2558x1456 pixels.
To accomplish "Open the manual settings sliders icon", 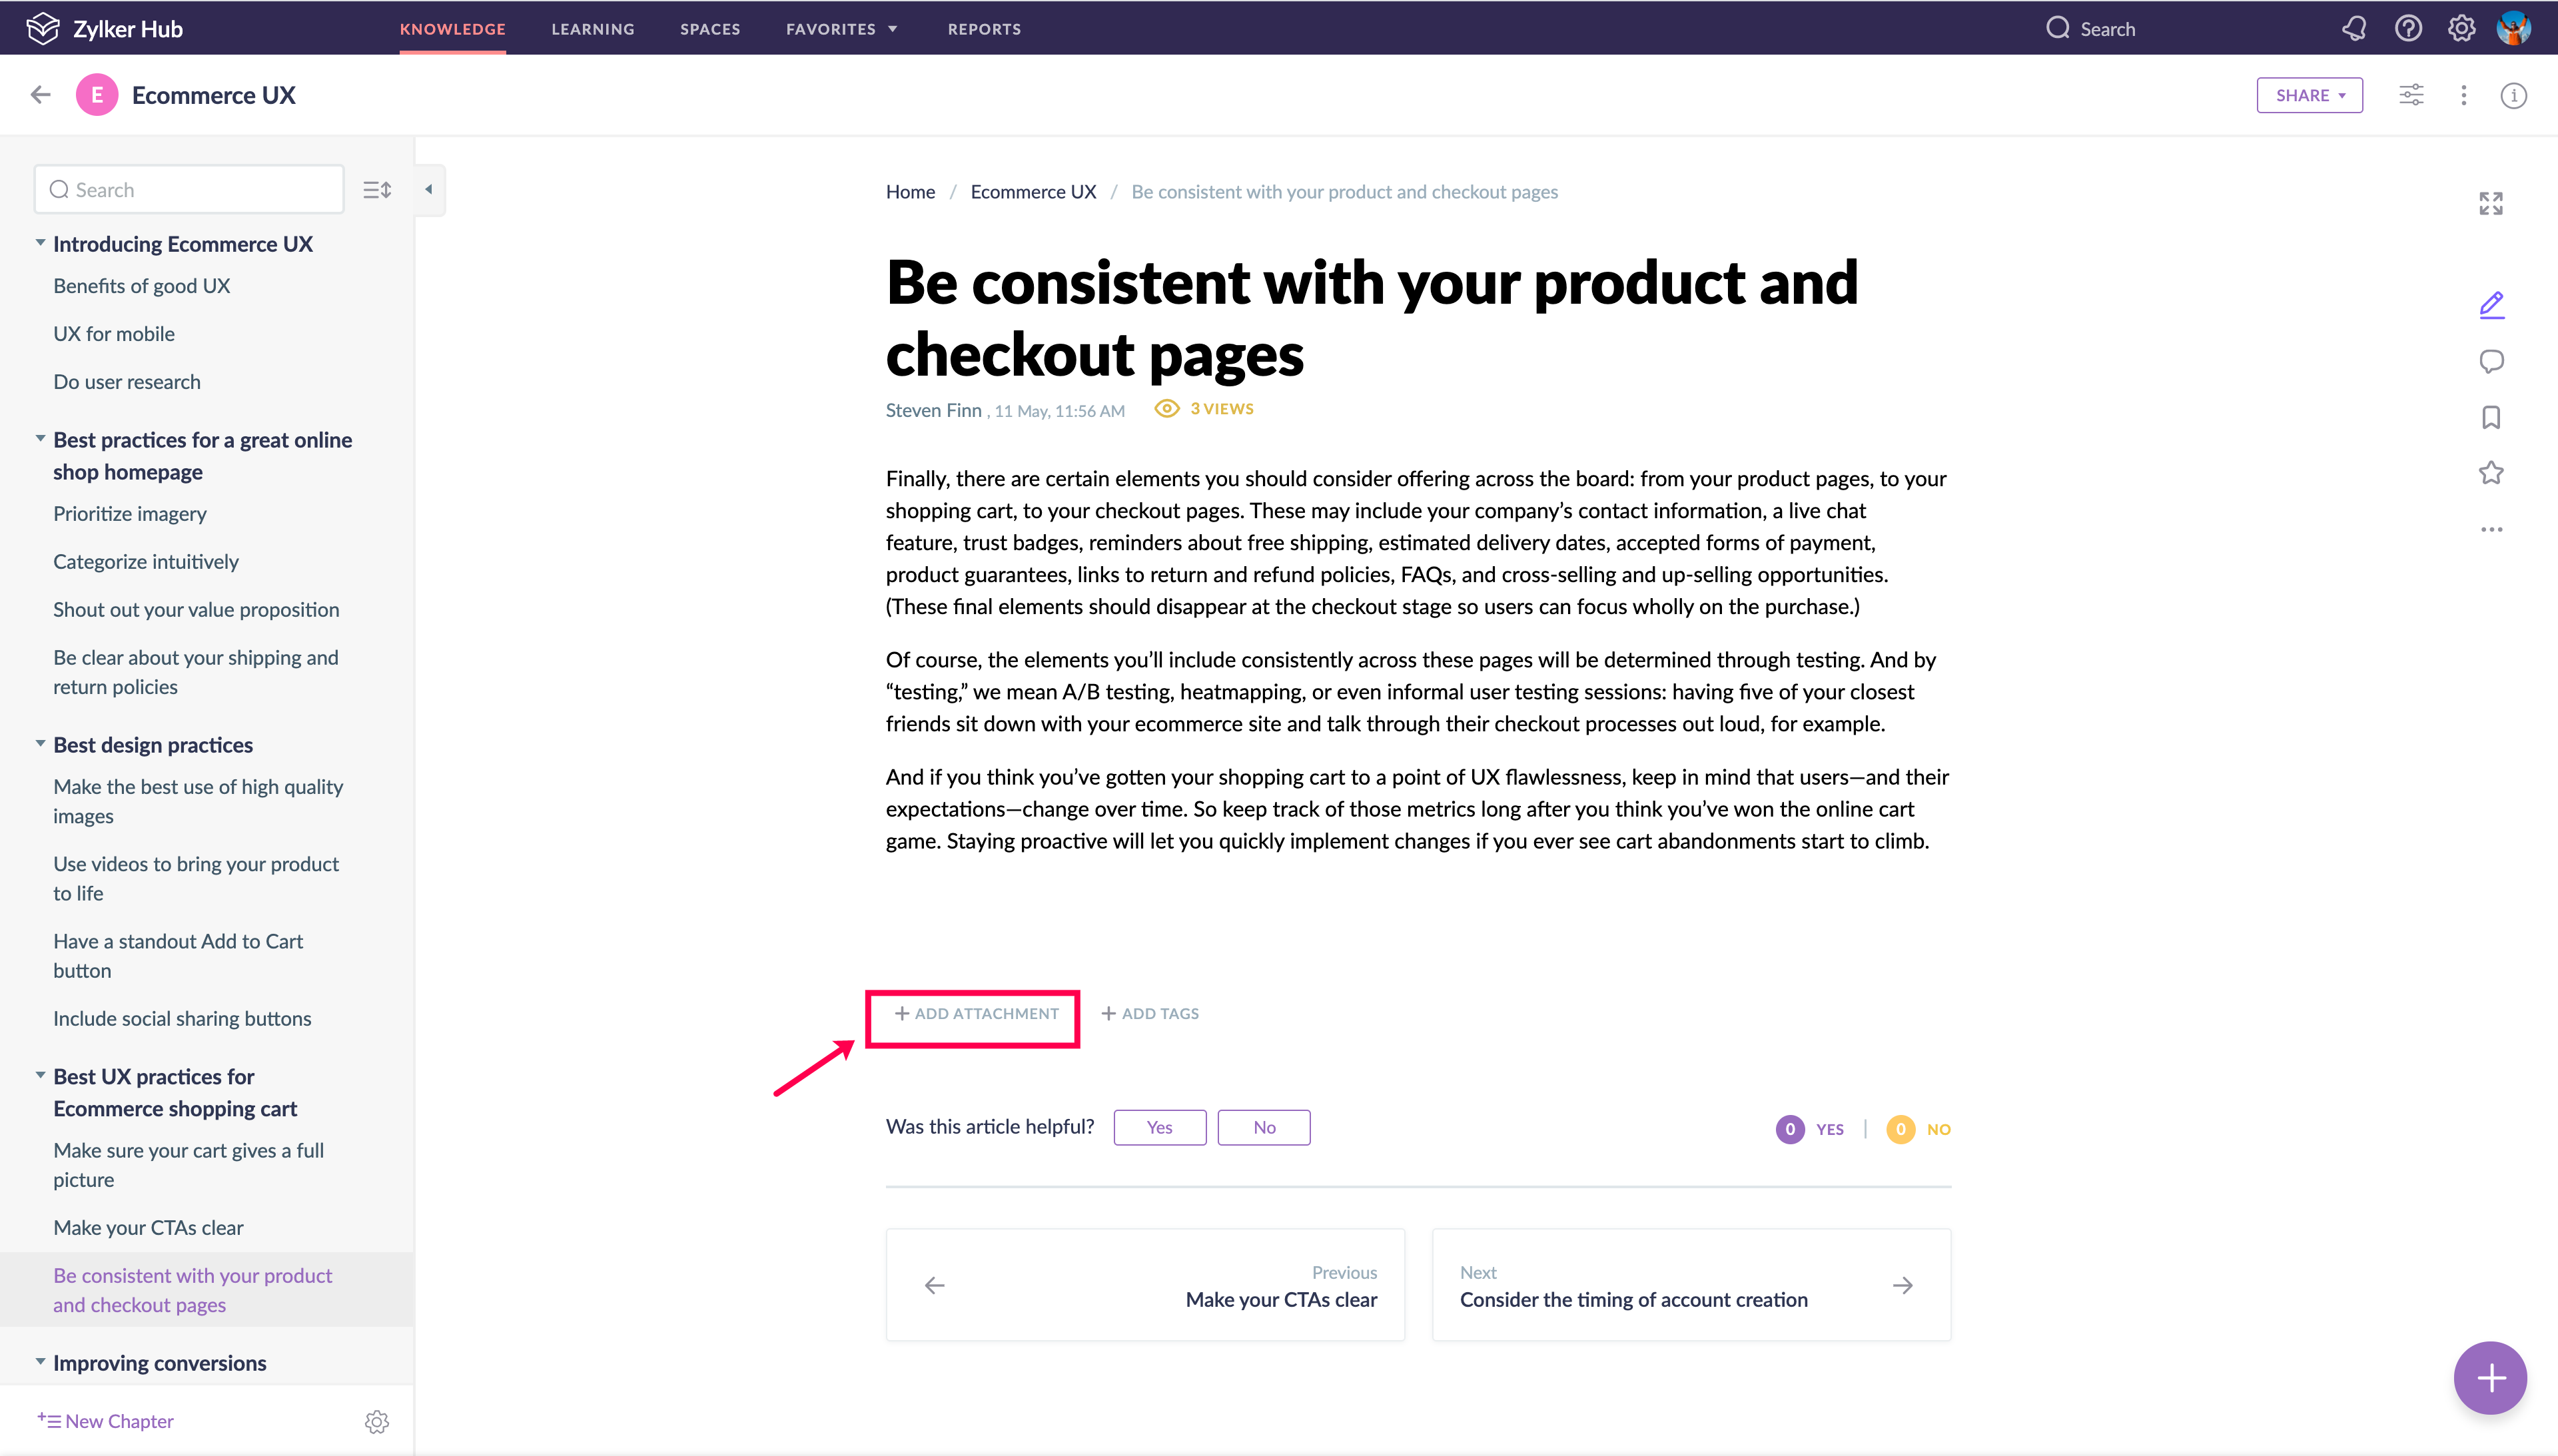I will tap(2411, 95).
